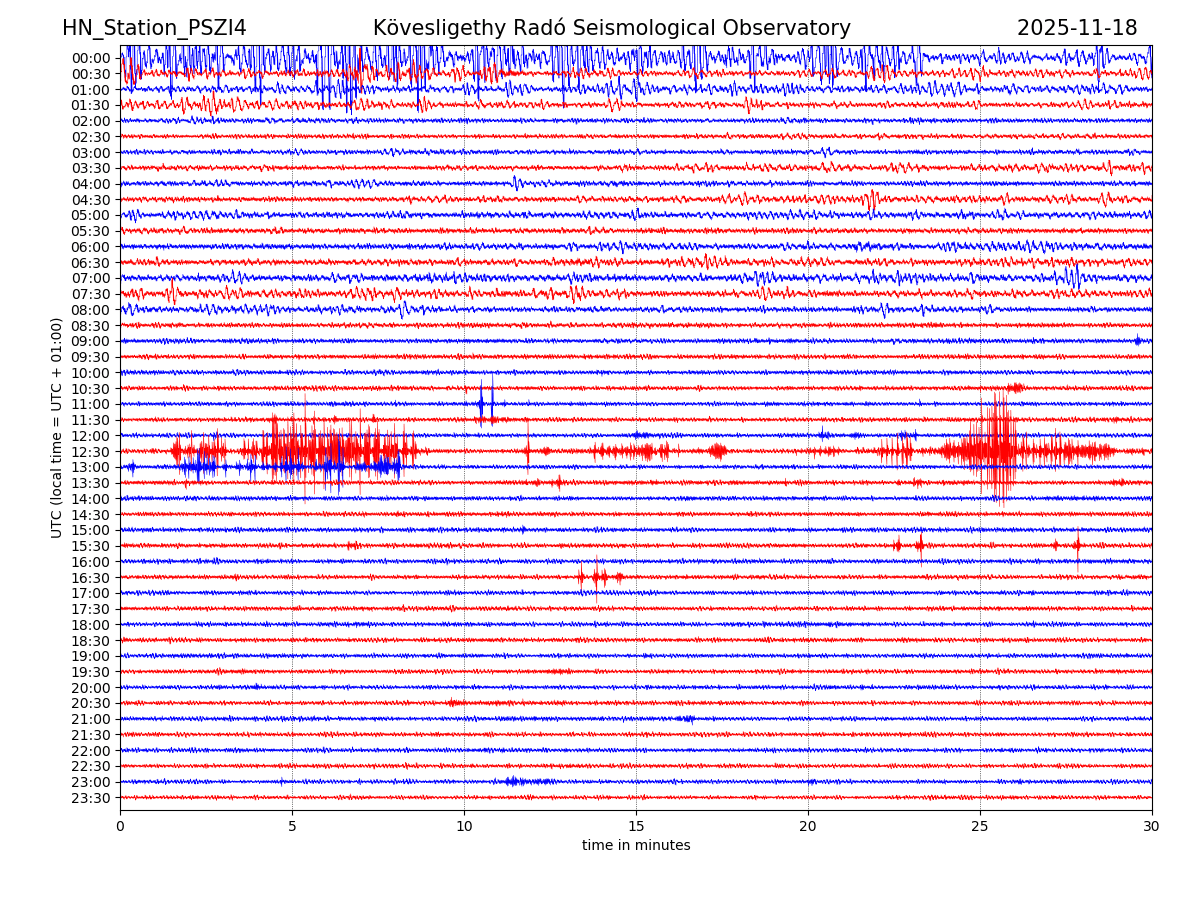
Task: Click the date 2025-11-18 in header
Action: coord(1077,28)
